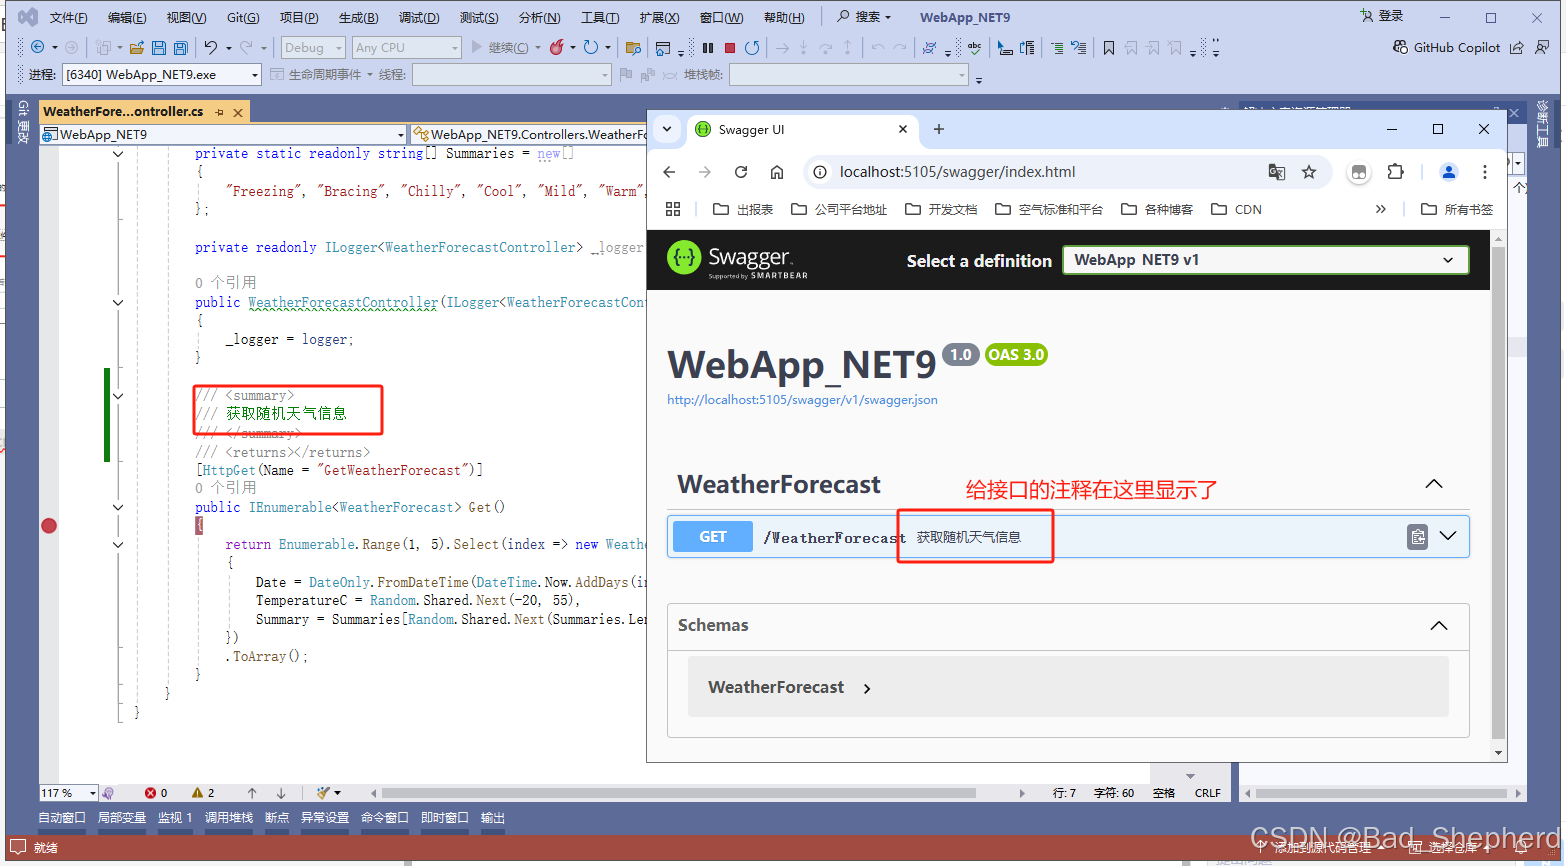Click the Undo arrow icon

pos(211,47)
